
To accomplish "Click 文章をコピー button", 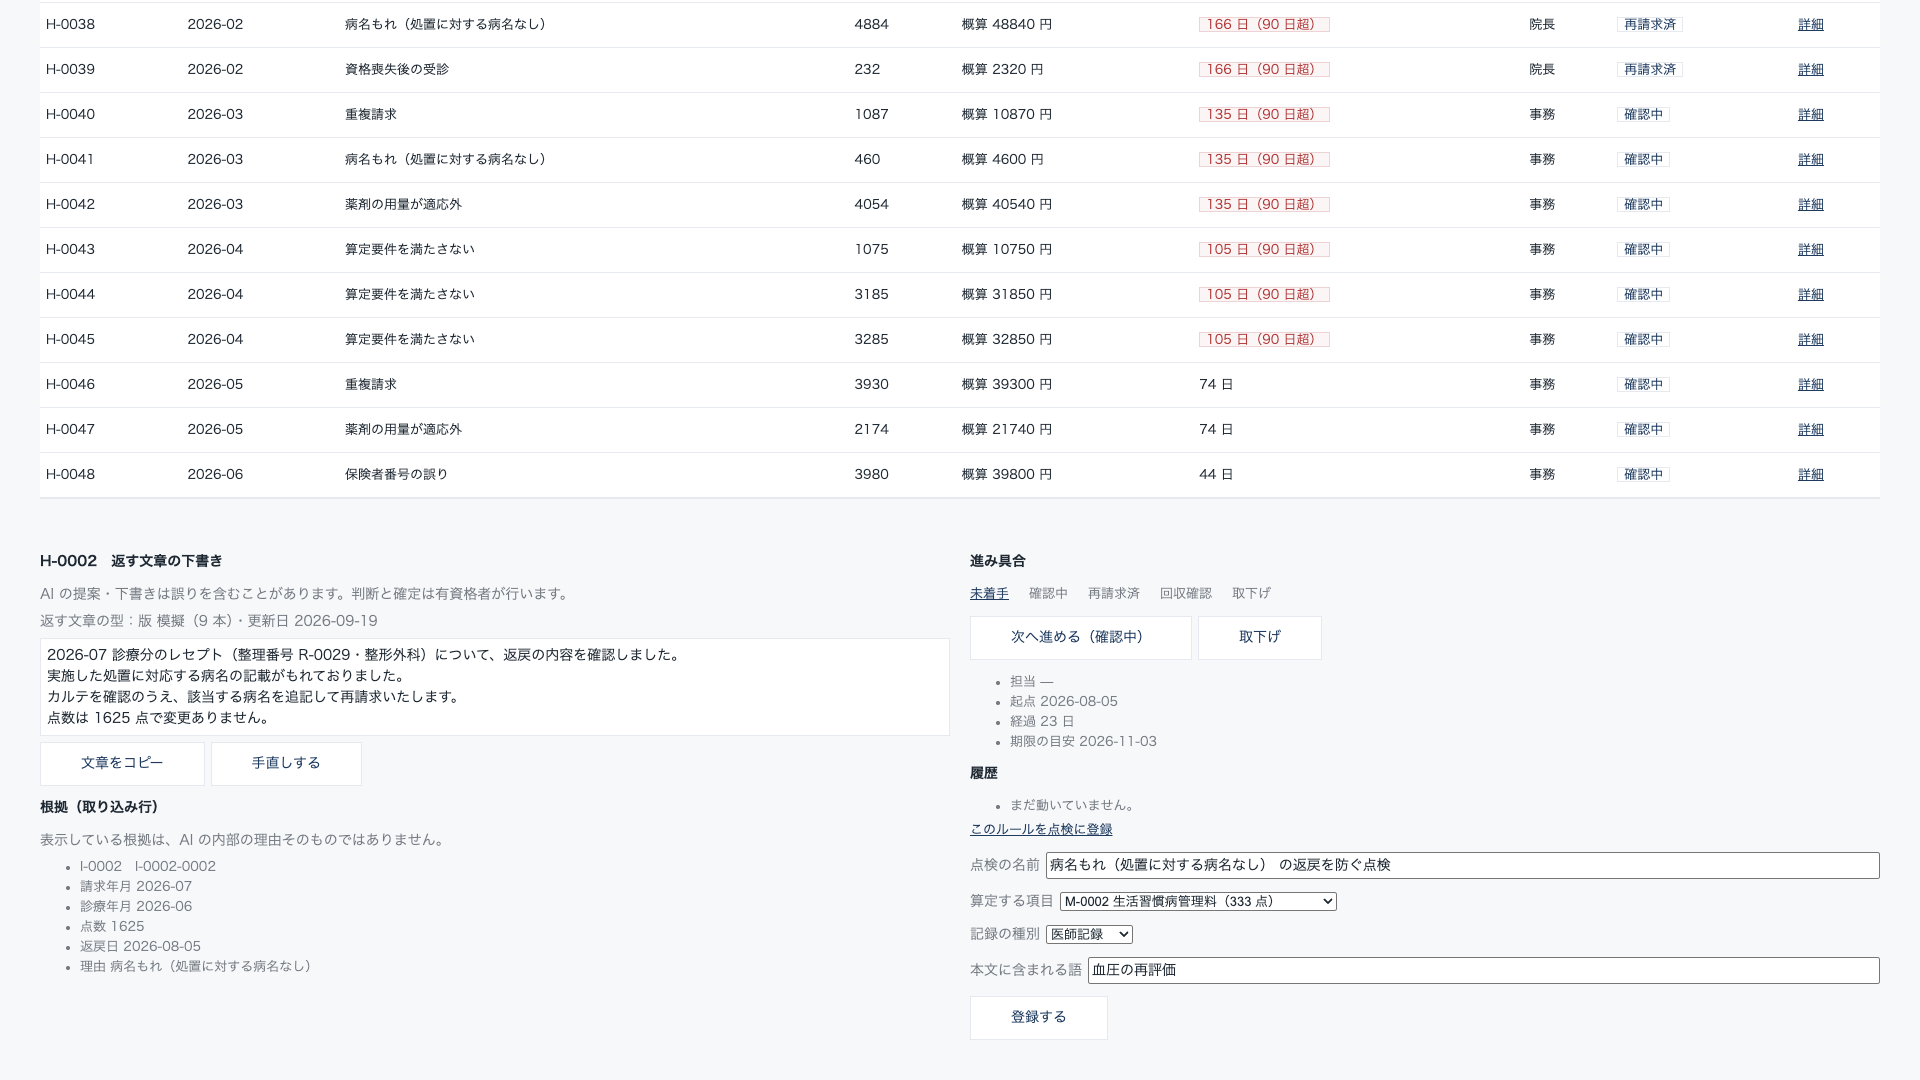I will point(122,763).
